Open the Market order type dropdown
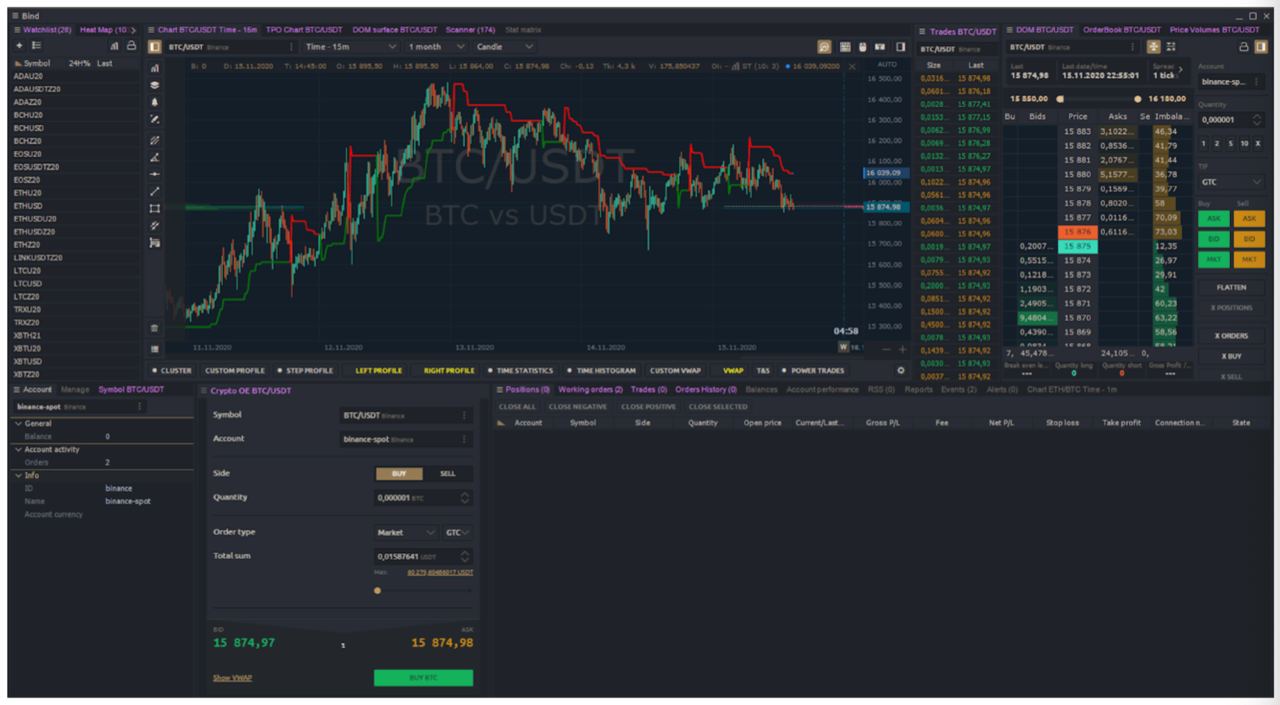 click(x=406, y=532)
